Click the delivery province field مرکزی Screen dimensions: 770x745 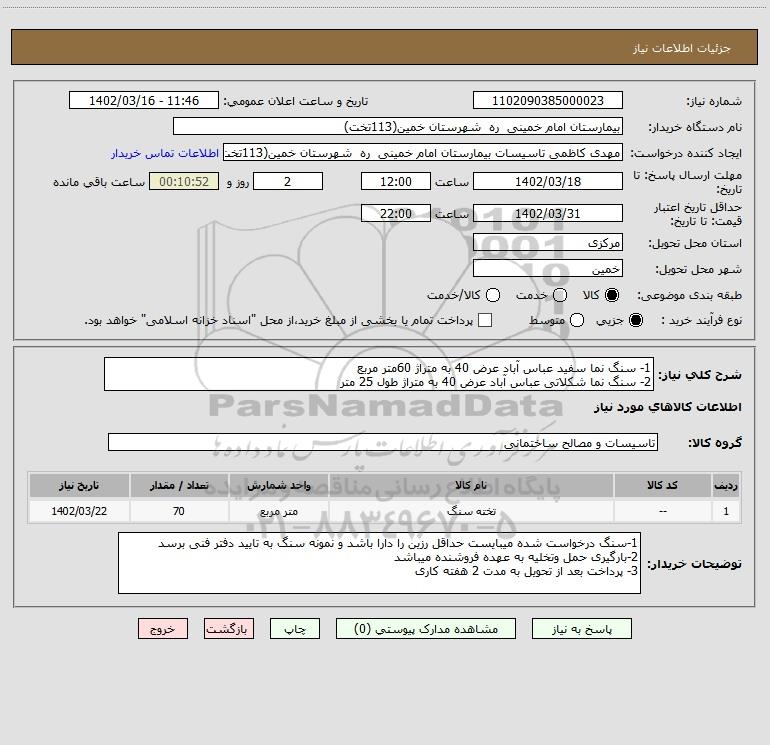tap(548, 242)
